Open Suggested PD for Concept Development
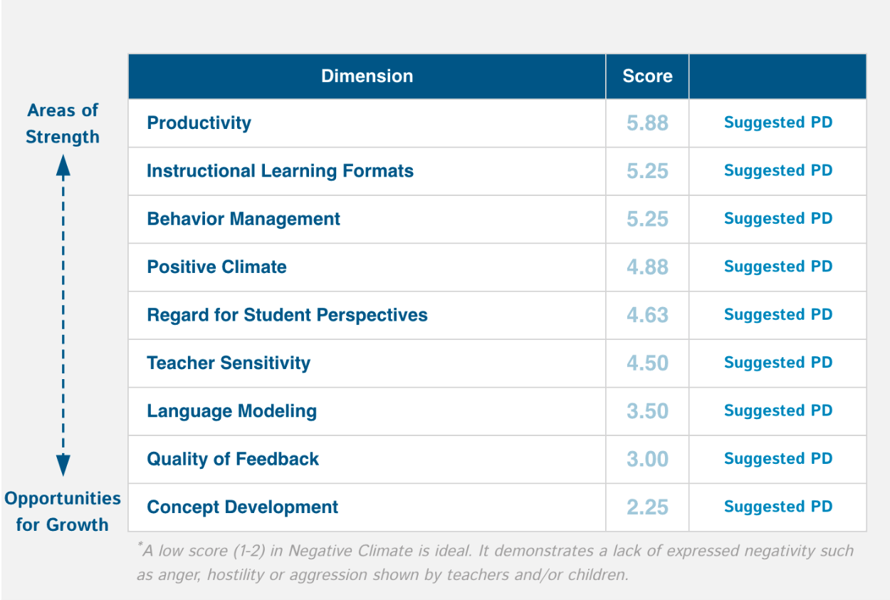 [x=778, y=507]
